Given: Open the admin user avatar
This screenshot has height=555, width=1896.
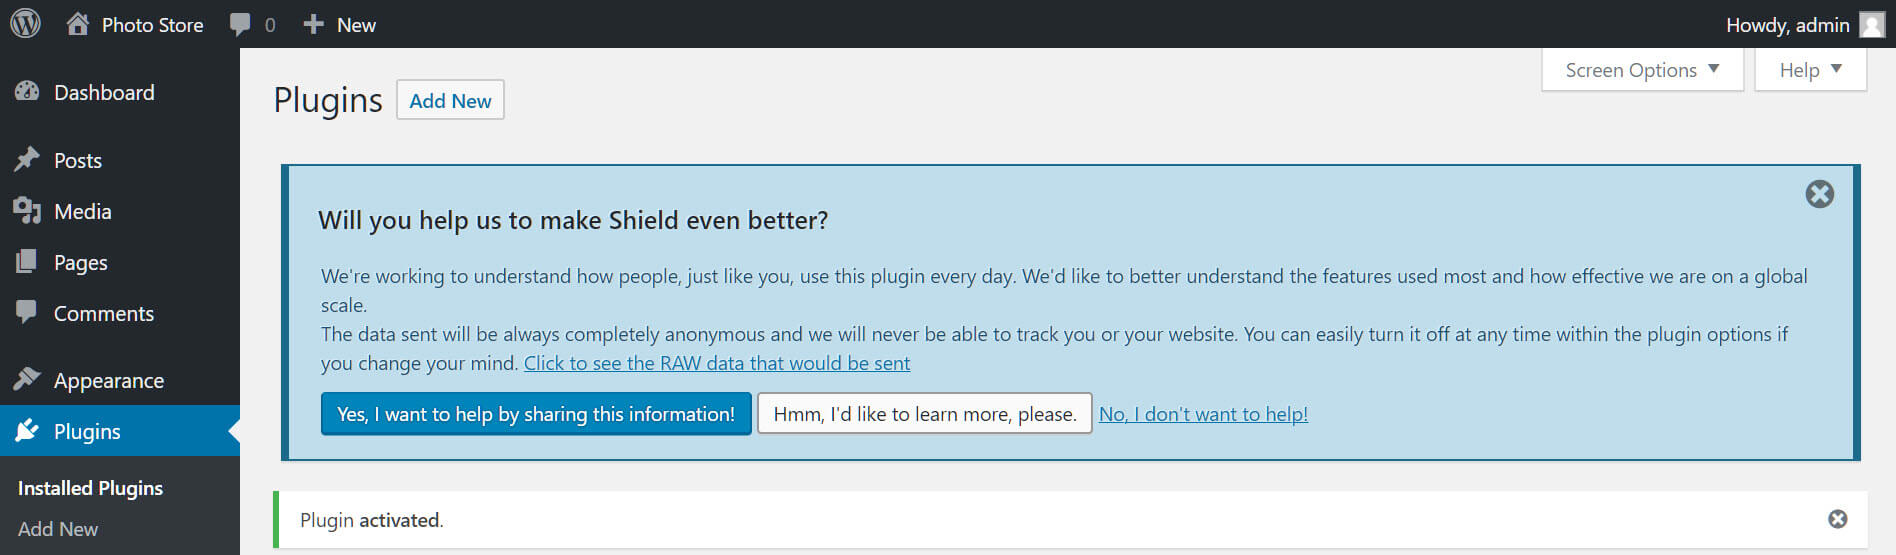Looking at the screenshot, I should point(1872,24).
